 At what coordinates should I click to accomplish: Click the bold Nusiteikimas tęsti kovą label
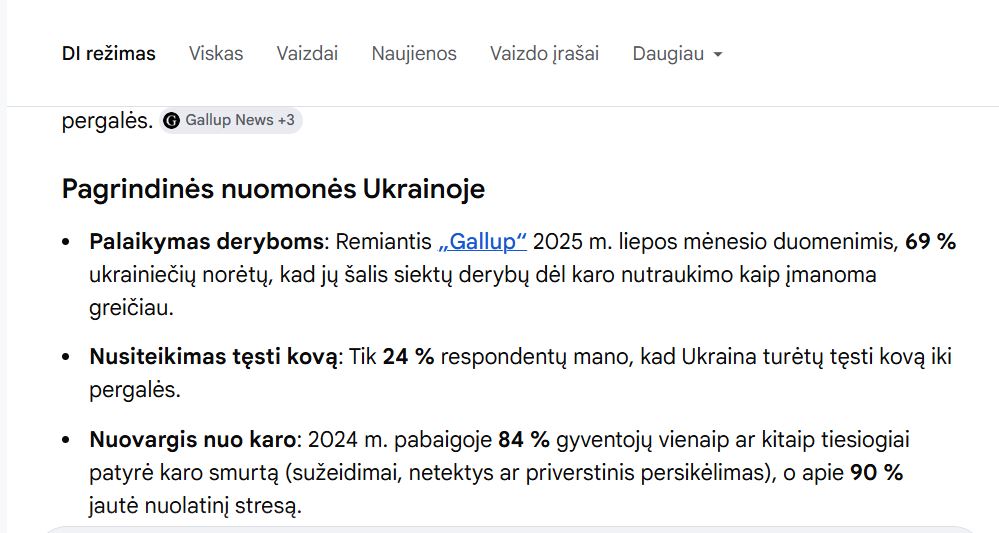(x=214, y=357)
